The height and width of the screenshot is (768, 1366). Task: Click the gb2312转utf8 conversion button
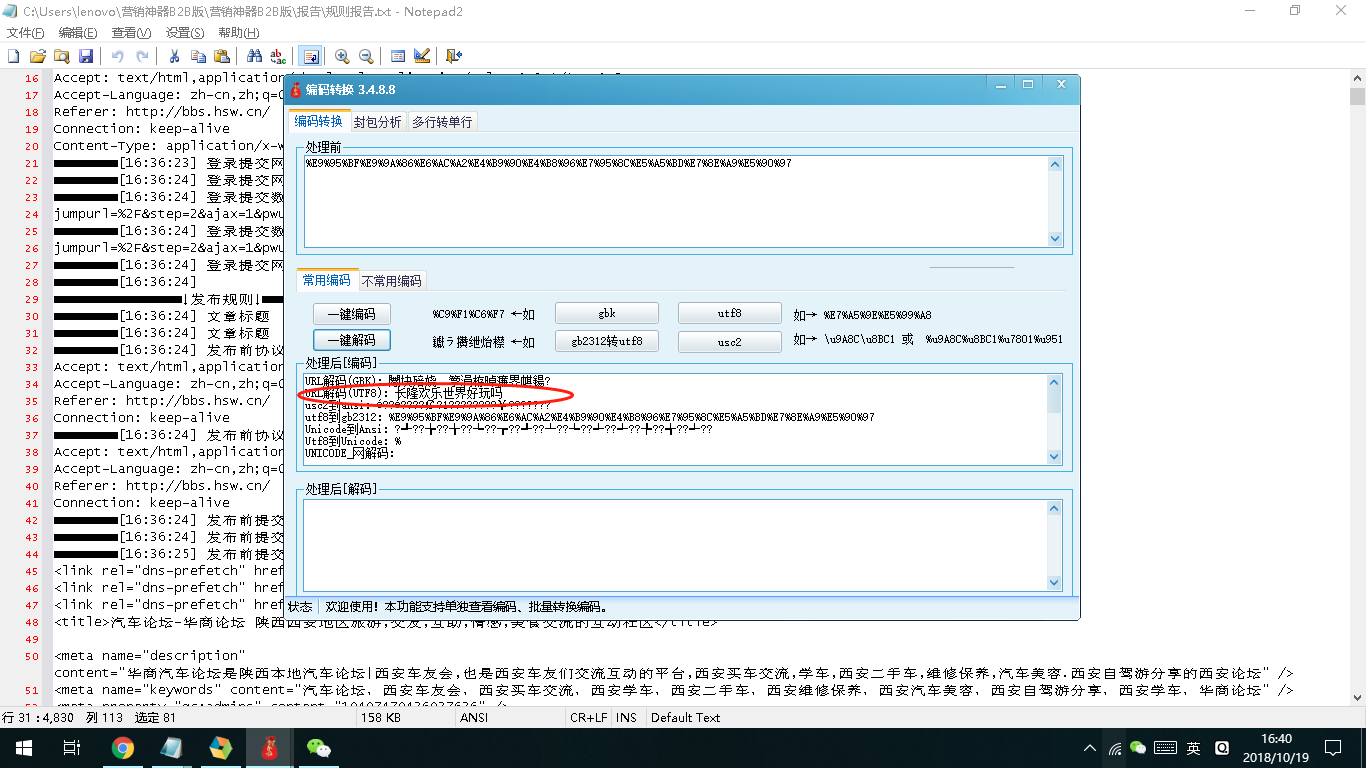tap(606, 340)
